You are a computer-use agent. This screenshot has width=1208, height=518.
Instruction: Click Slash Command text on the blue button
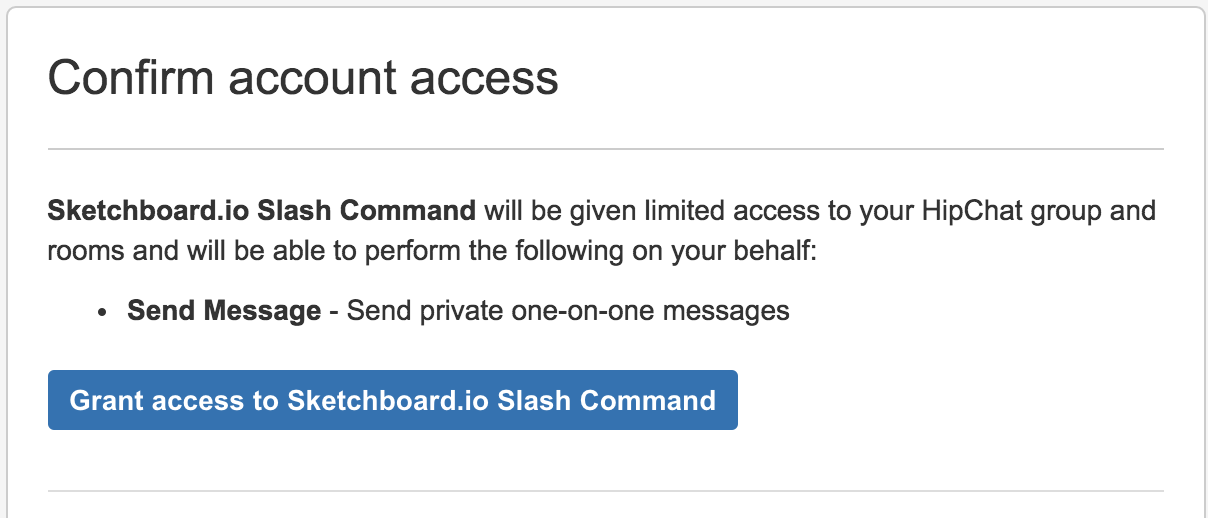pos(607,400)
